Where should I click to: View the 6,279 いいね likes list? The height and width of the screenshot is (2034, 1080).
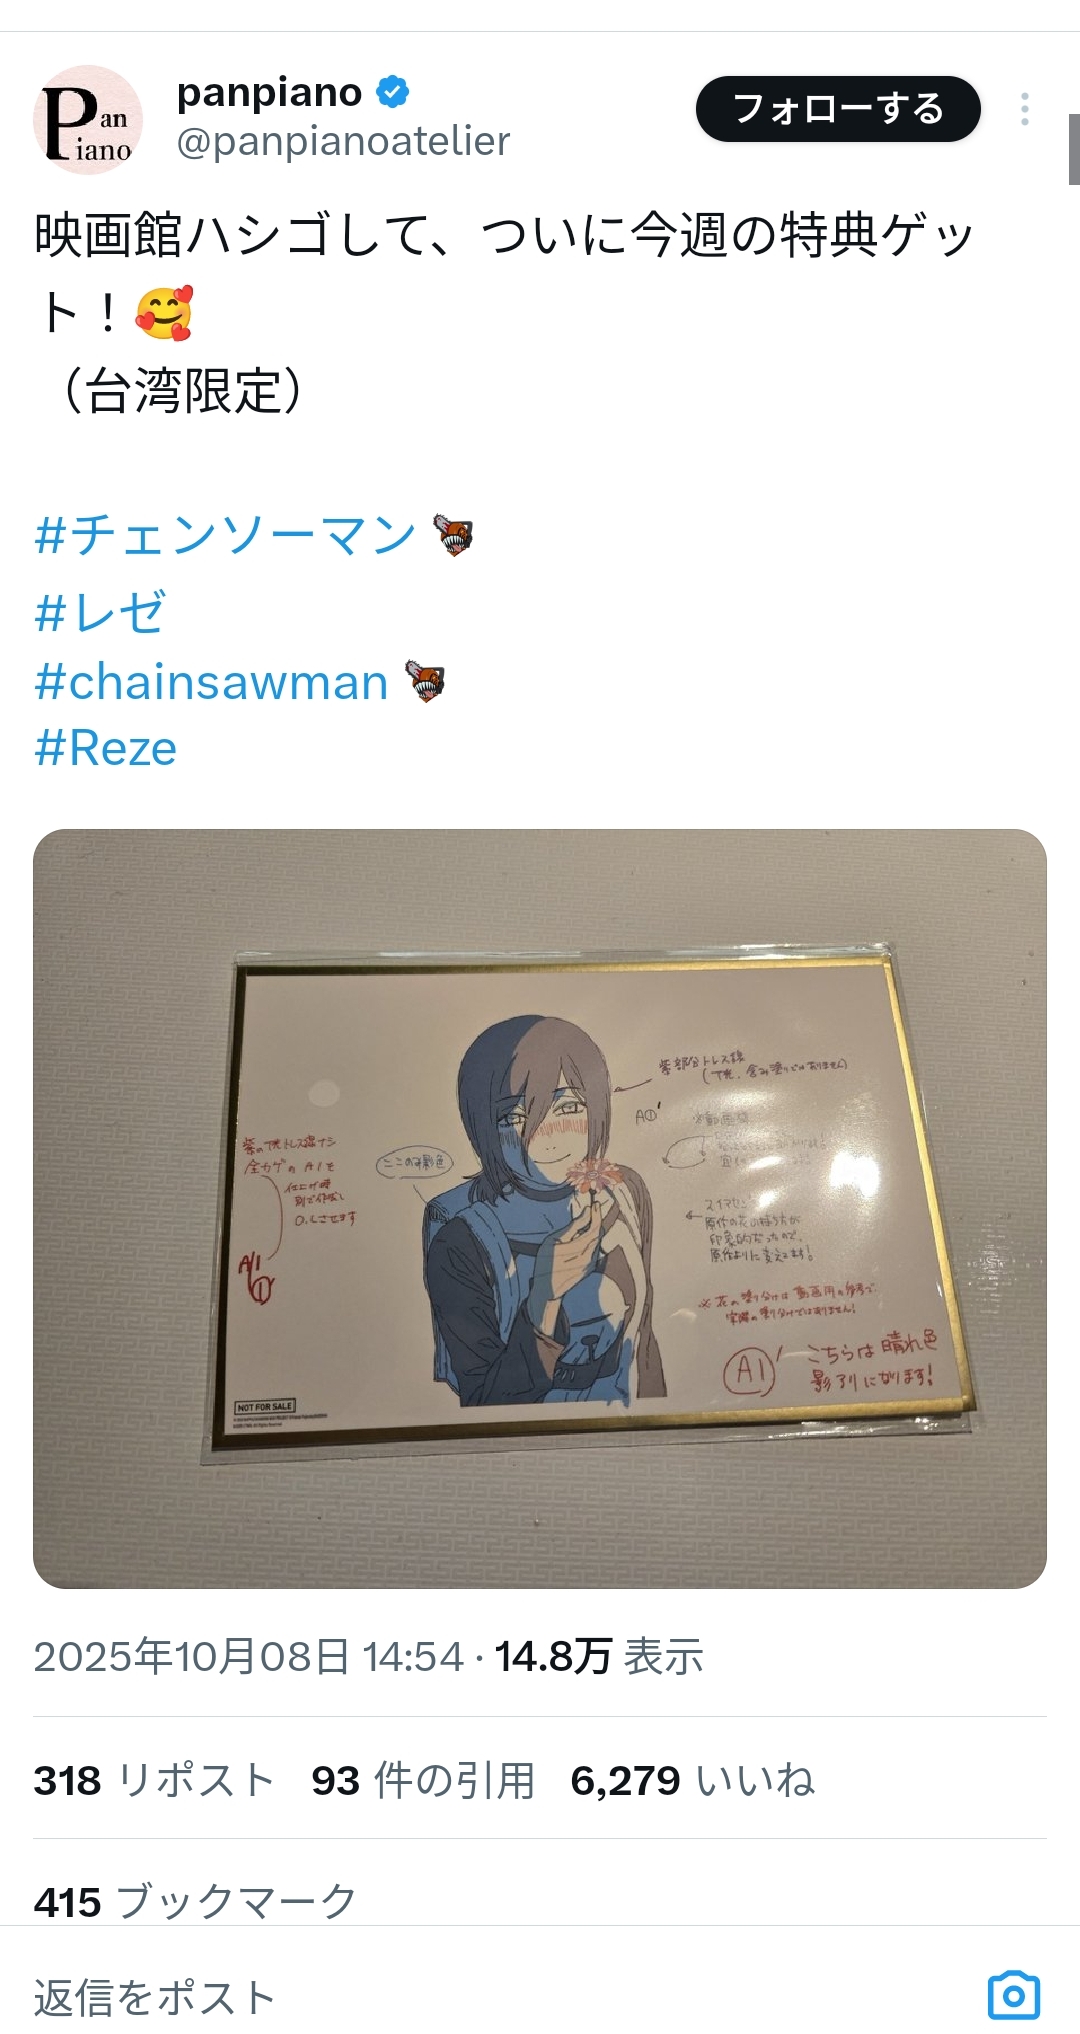coord(693,1780)
